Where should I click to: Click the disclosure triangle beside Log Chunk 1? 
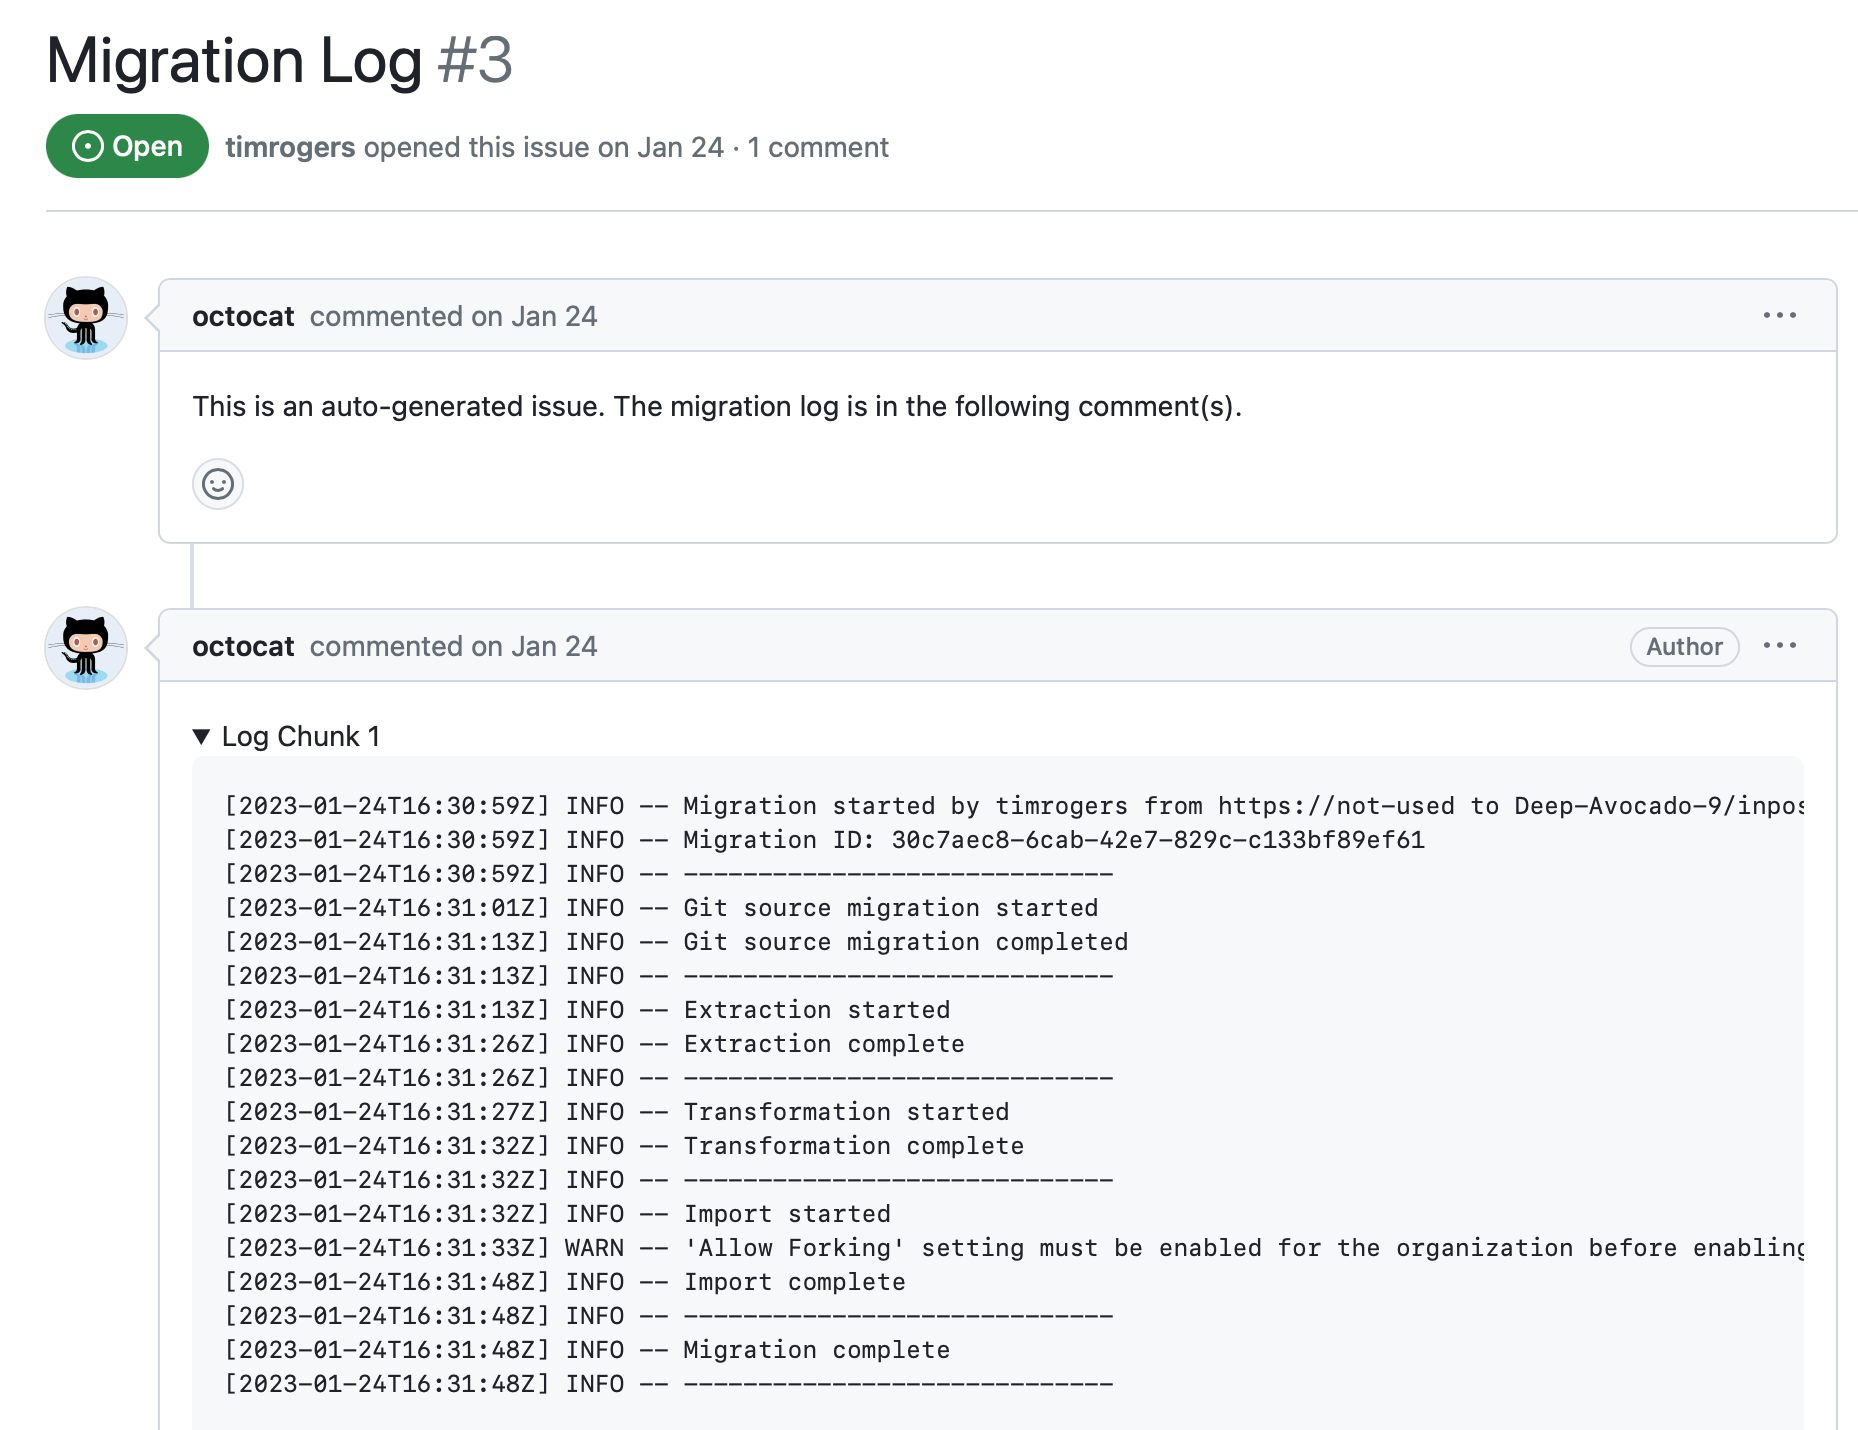[x=203, y=736]
